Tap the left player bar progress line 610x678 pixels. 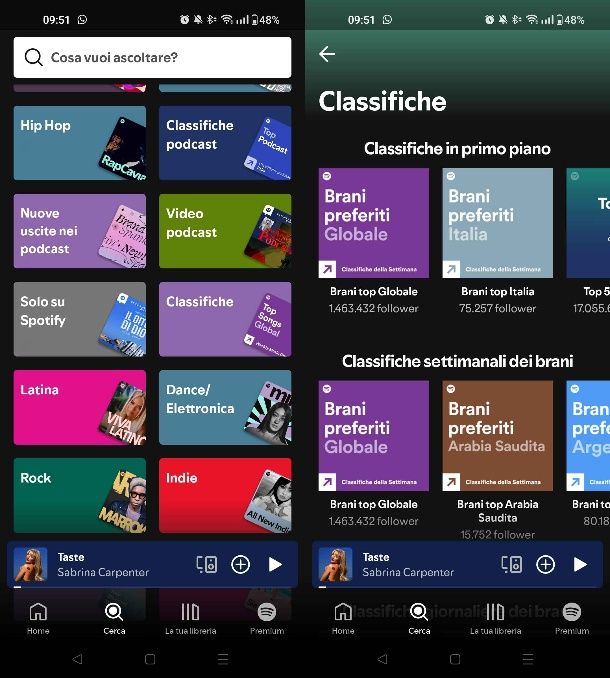[152, 587]
